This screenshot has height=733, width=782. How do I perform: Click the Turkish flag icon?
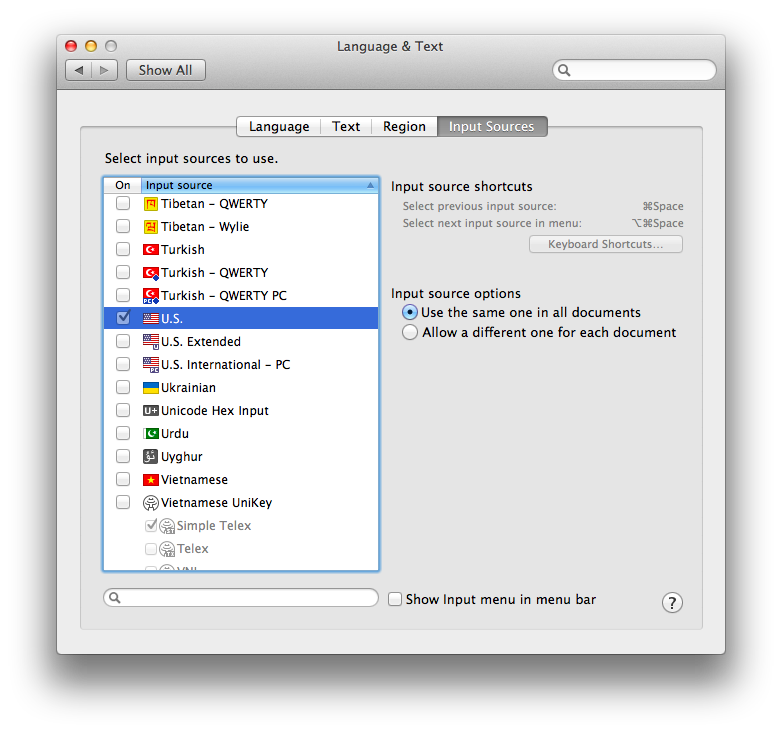[x=151, y=249]
